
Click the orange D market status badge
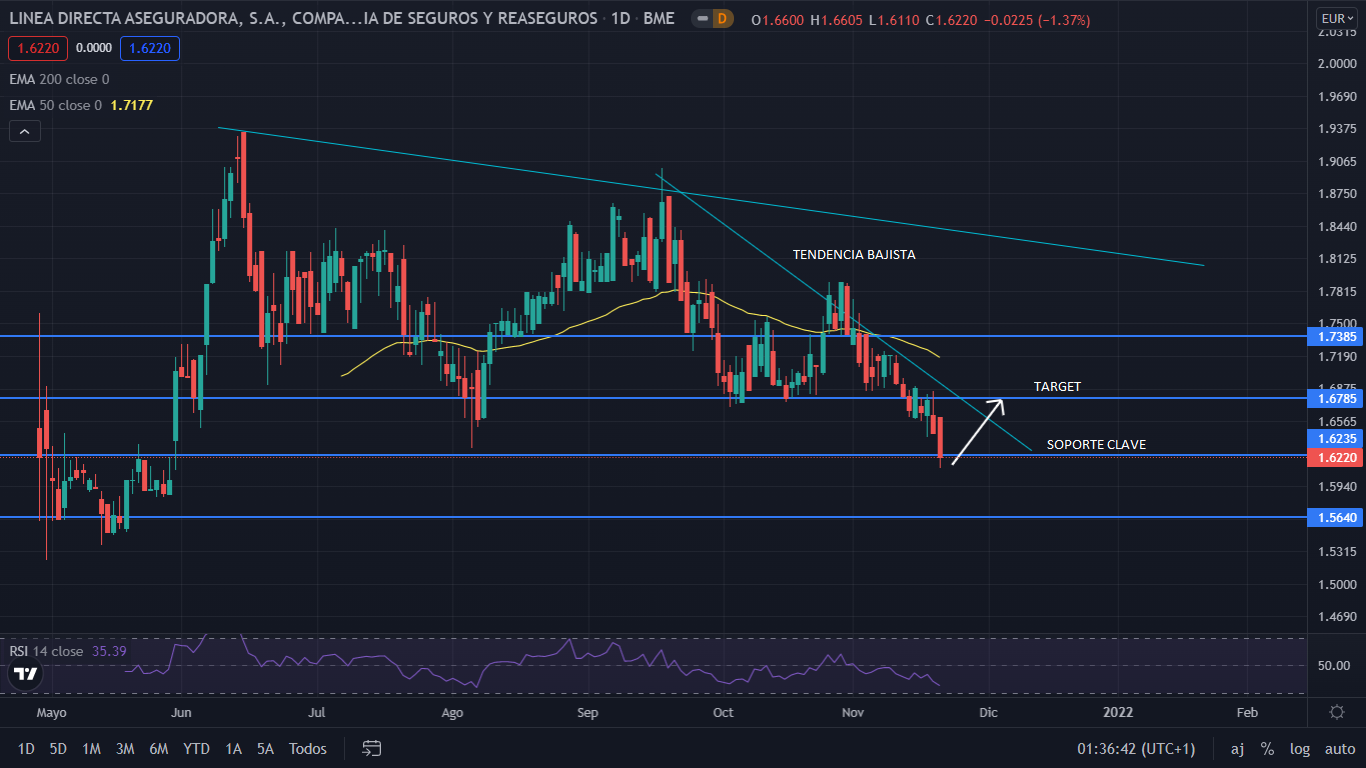tap(724, 19)
